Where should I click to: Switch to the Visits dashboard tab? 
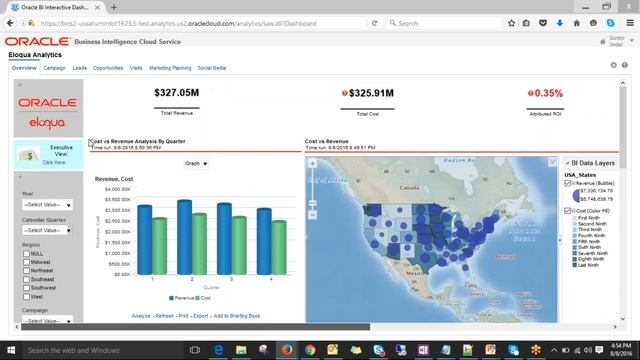[136, 68]
